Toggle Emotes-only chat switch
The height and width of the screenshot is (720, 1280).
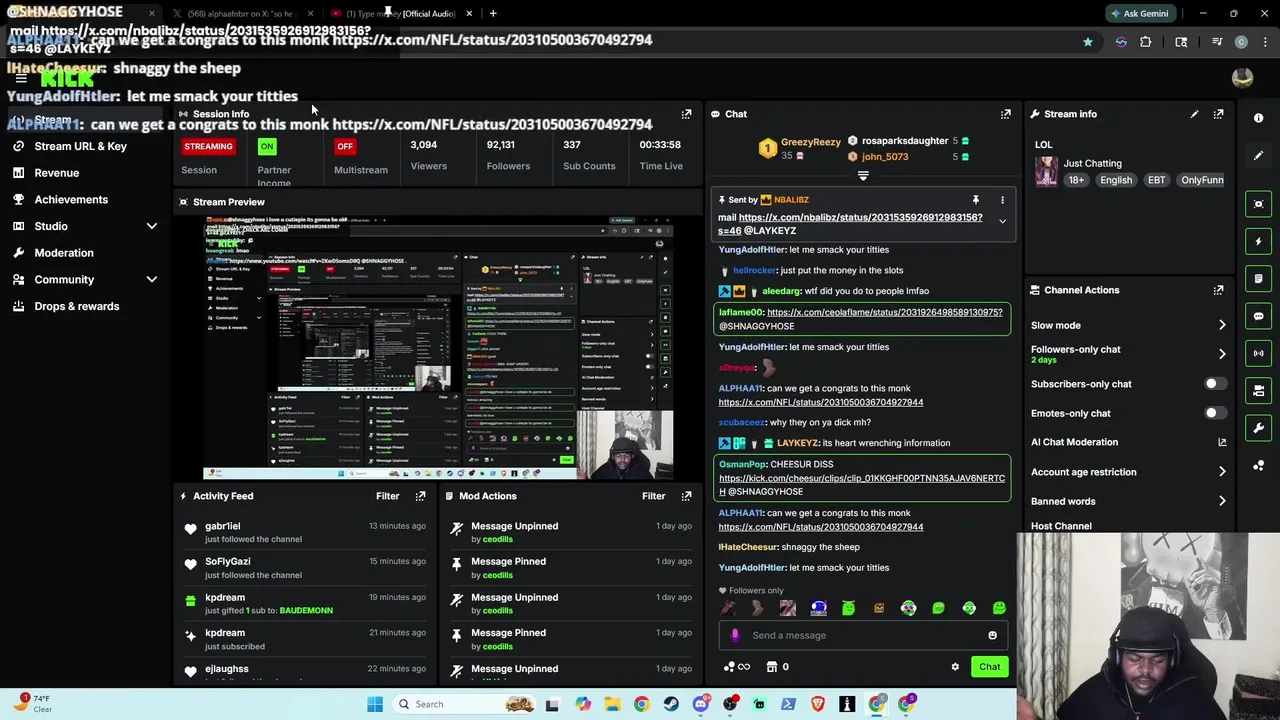1214,413
